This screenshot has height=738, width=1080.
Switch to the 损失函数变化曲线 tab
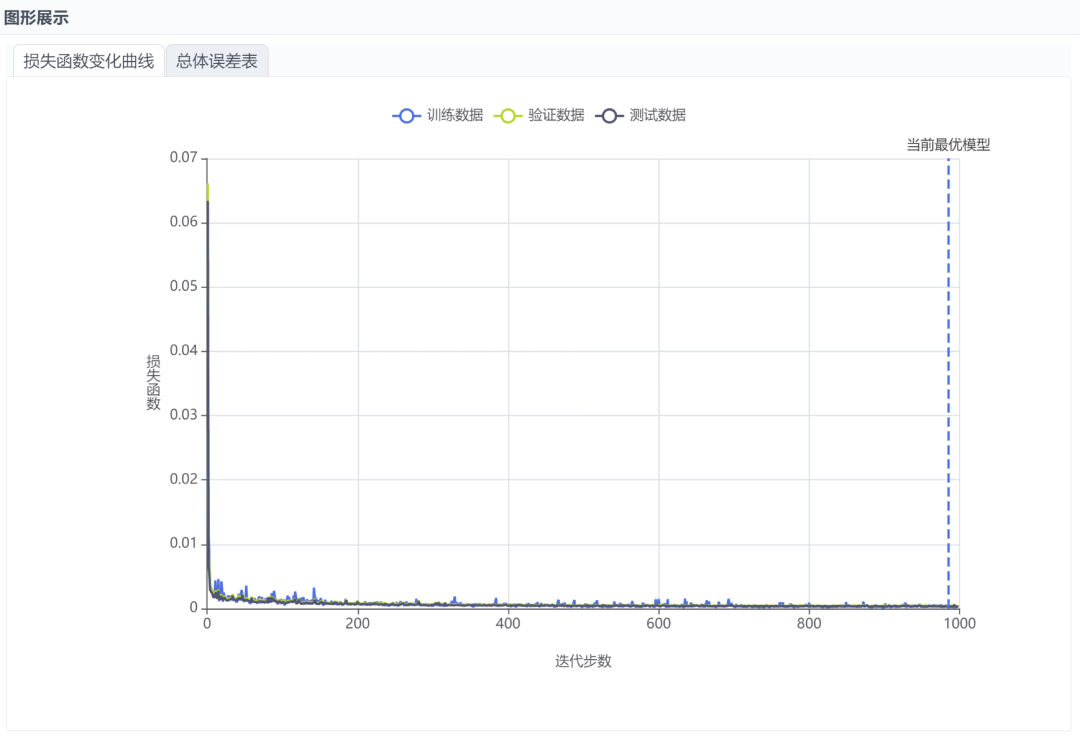point(88,61)
